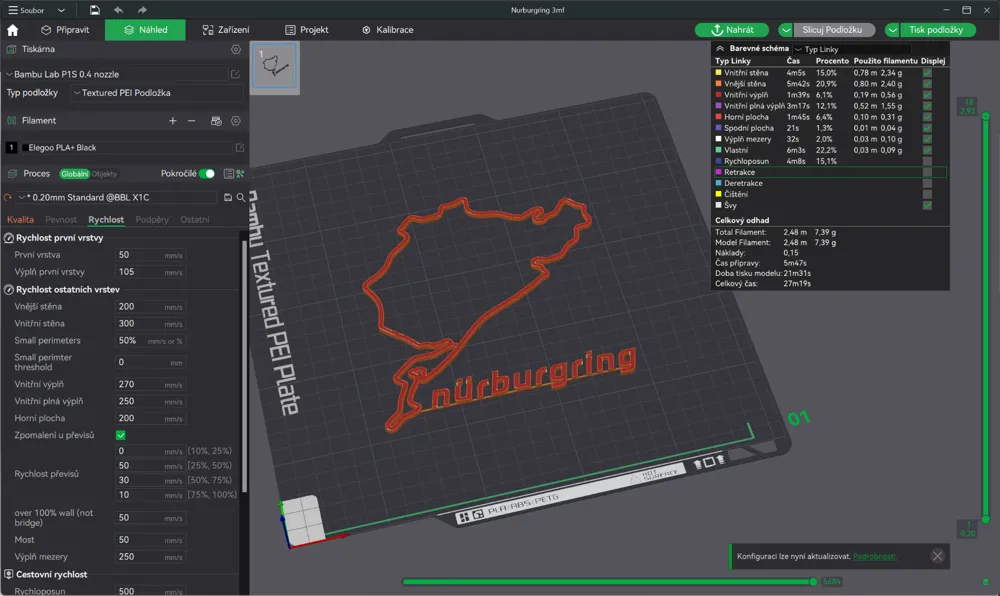
Task: Click the Tisk podložky button
Action: coord(936,30)
